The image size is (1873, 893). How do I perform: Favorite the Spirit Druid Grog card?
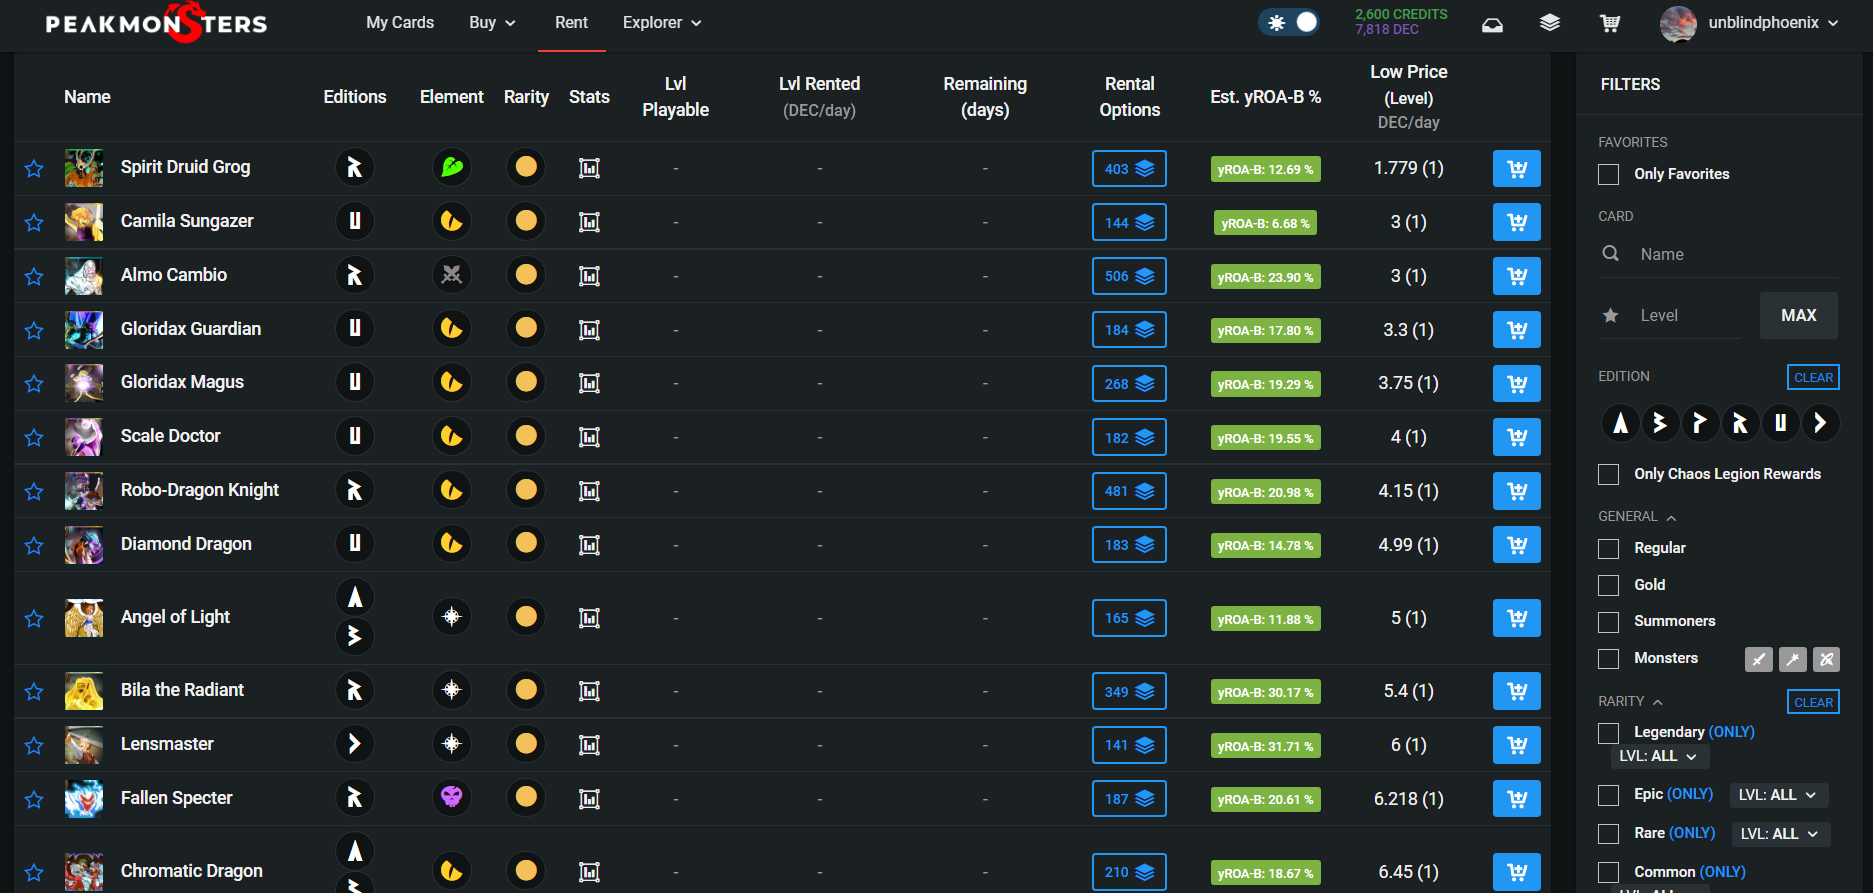[34, 169]
